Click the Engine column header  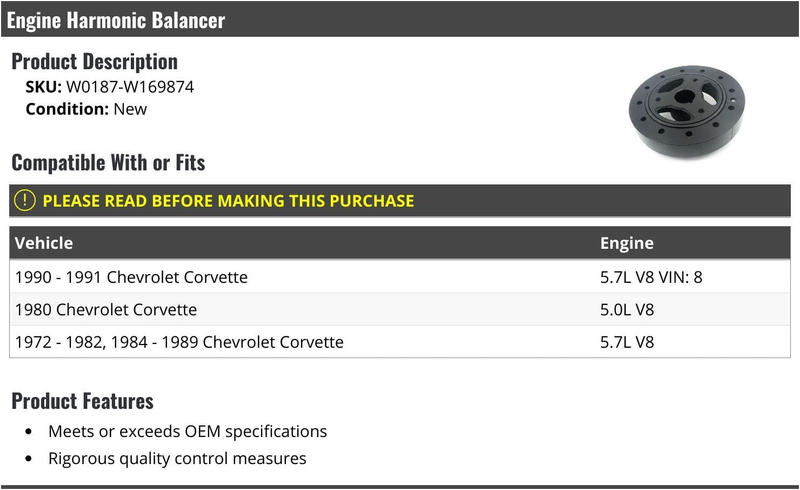(x=627, y=243)
